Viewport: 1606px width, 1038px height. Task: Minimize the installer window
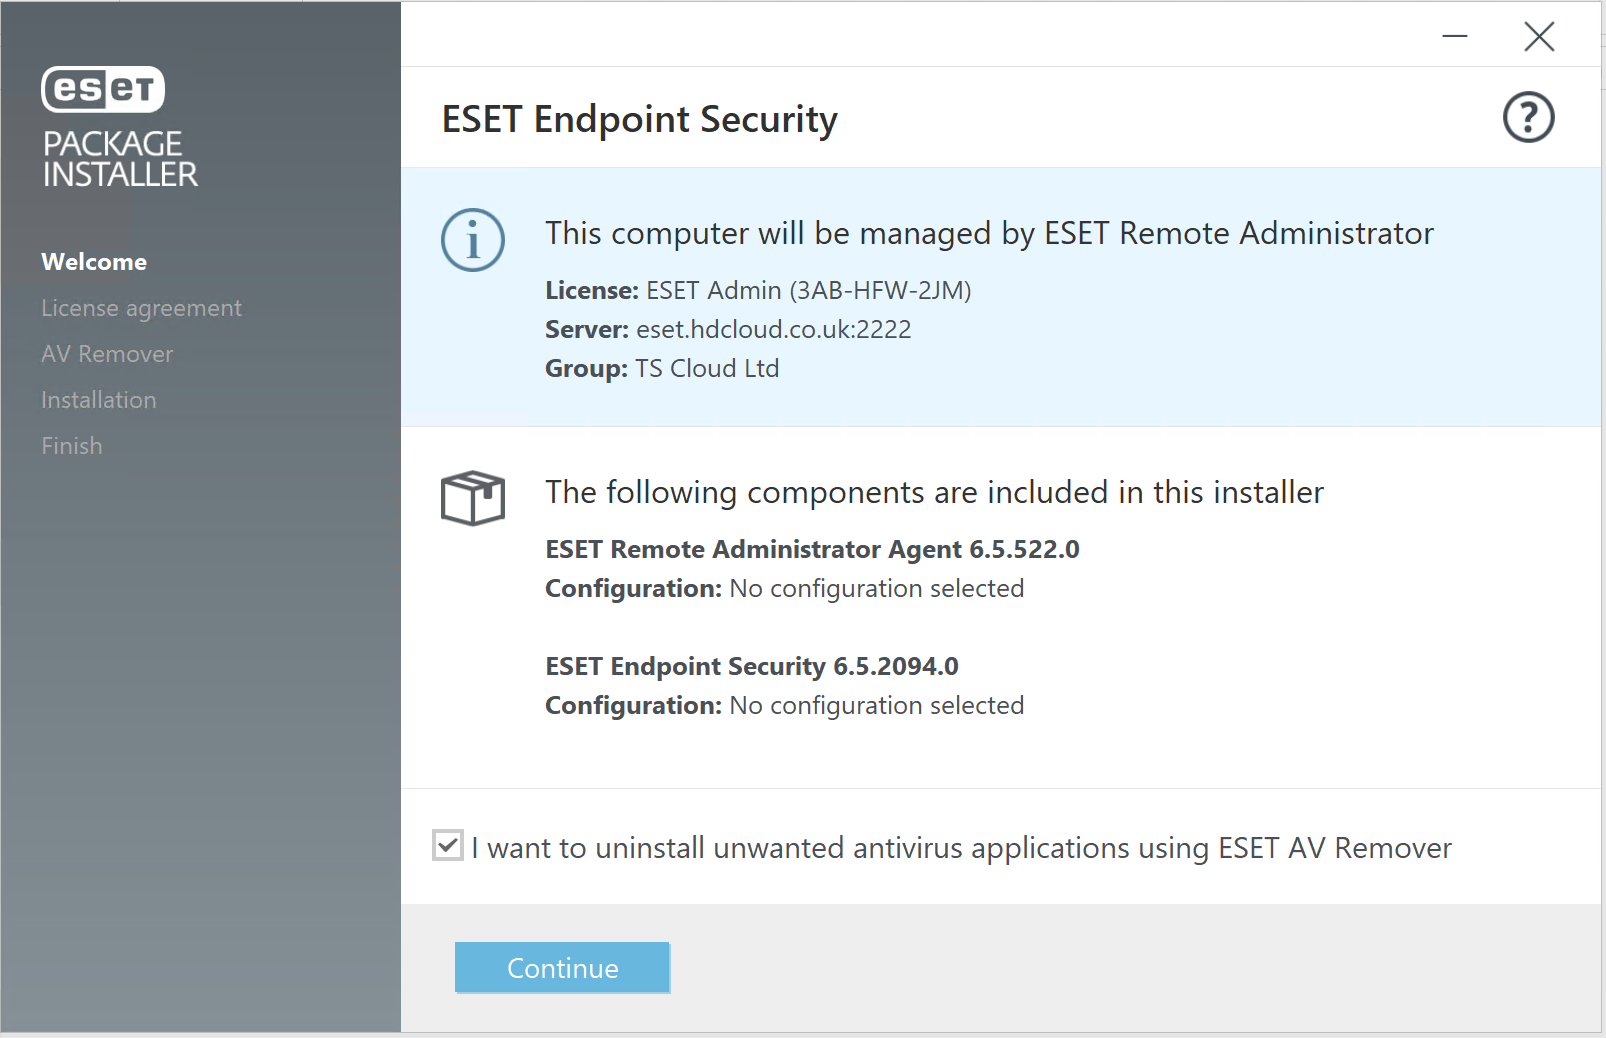click(1455, 37)
